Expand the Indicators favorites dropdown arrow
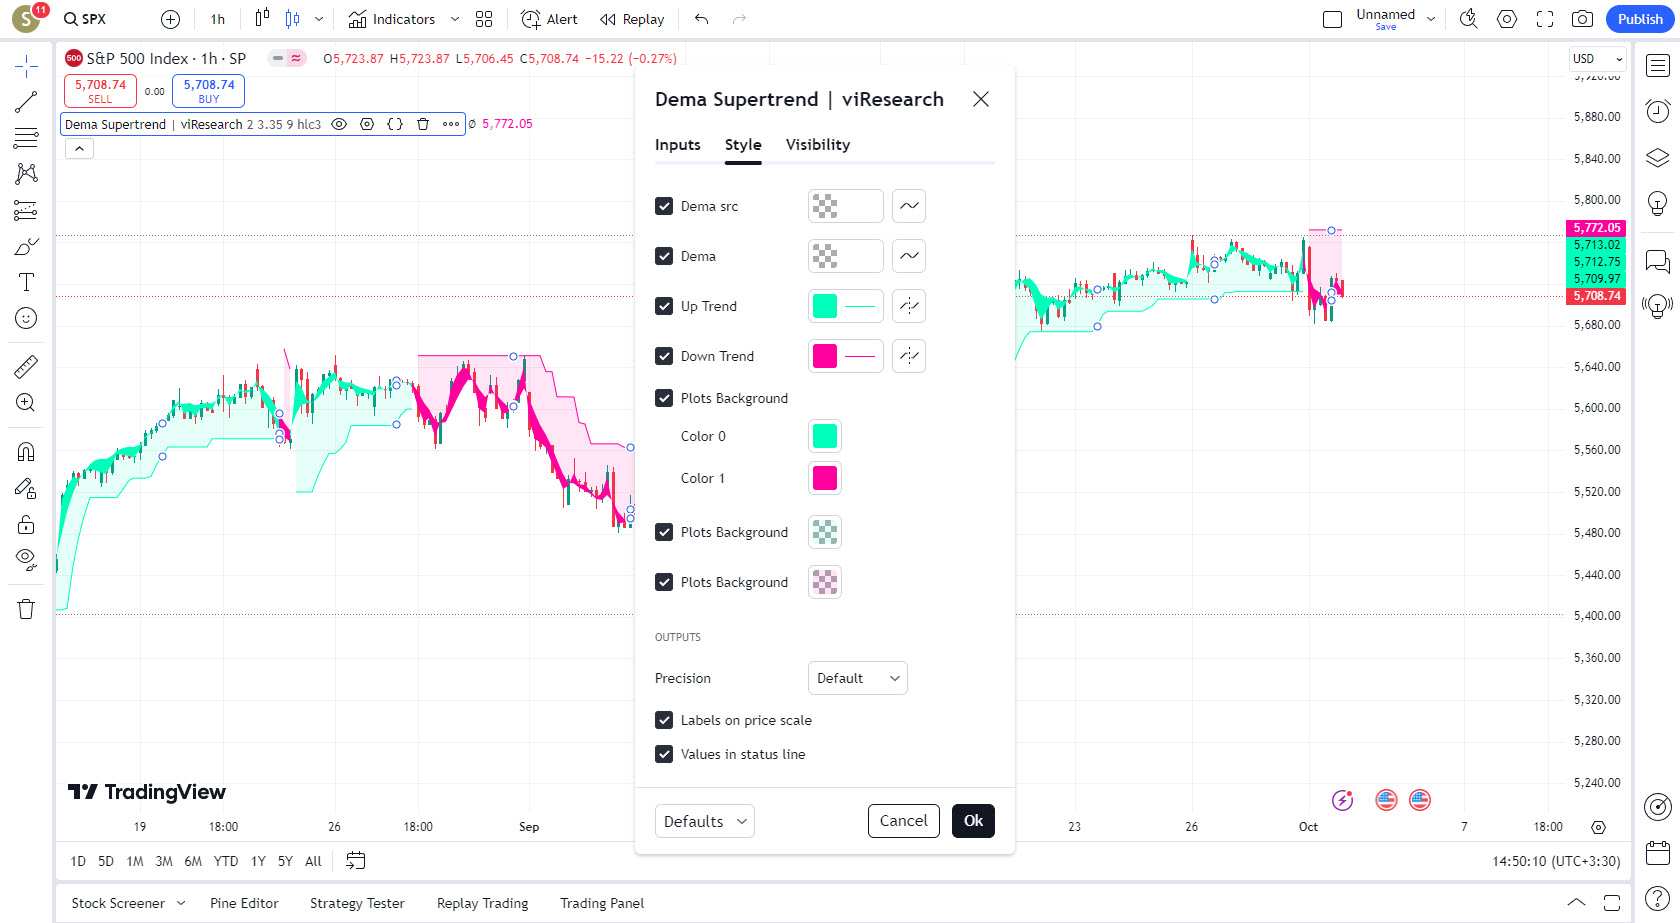The height and width of the screenshot is (923, 1680). 455,19
